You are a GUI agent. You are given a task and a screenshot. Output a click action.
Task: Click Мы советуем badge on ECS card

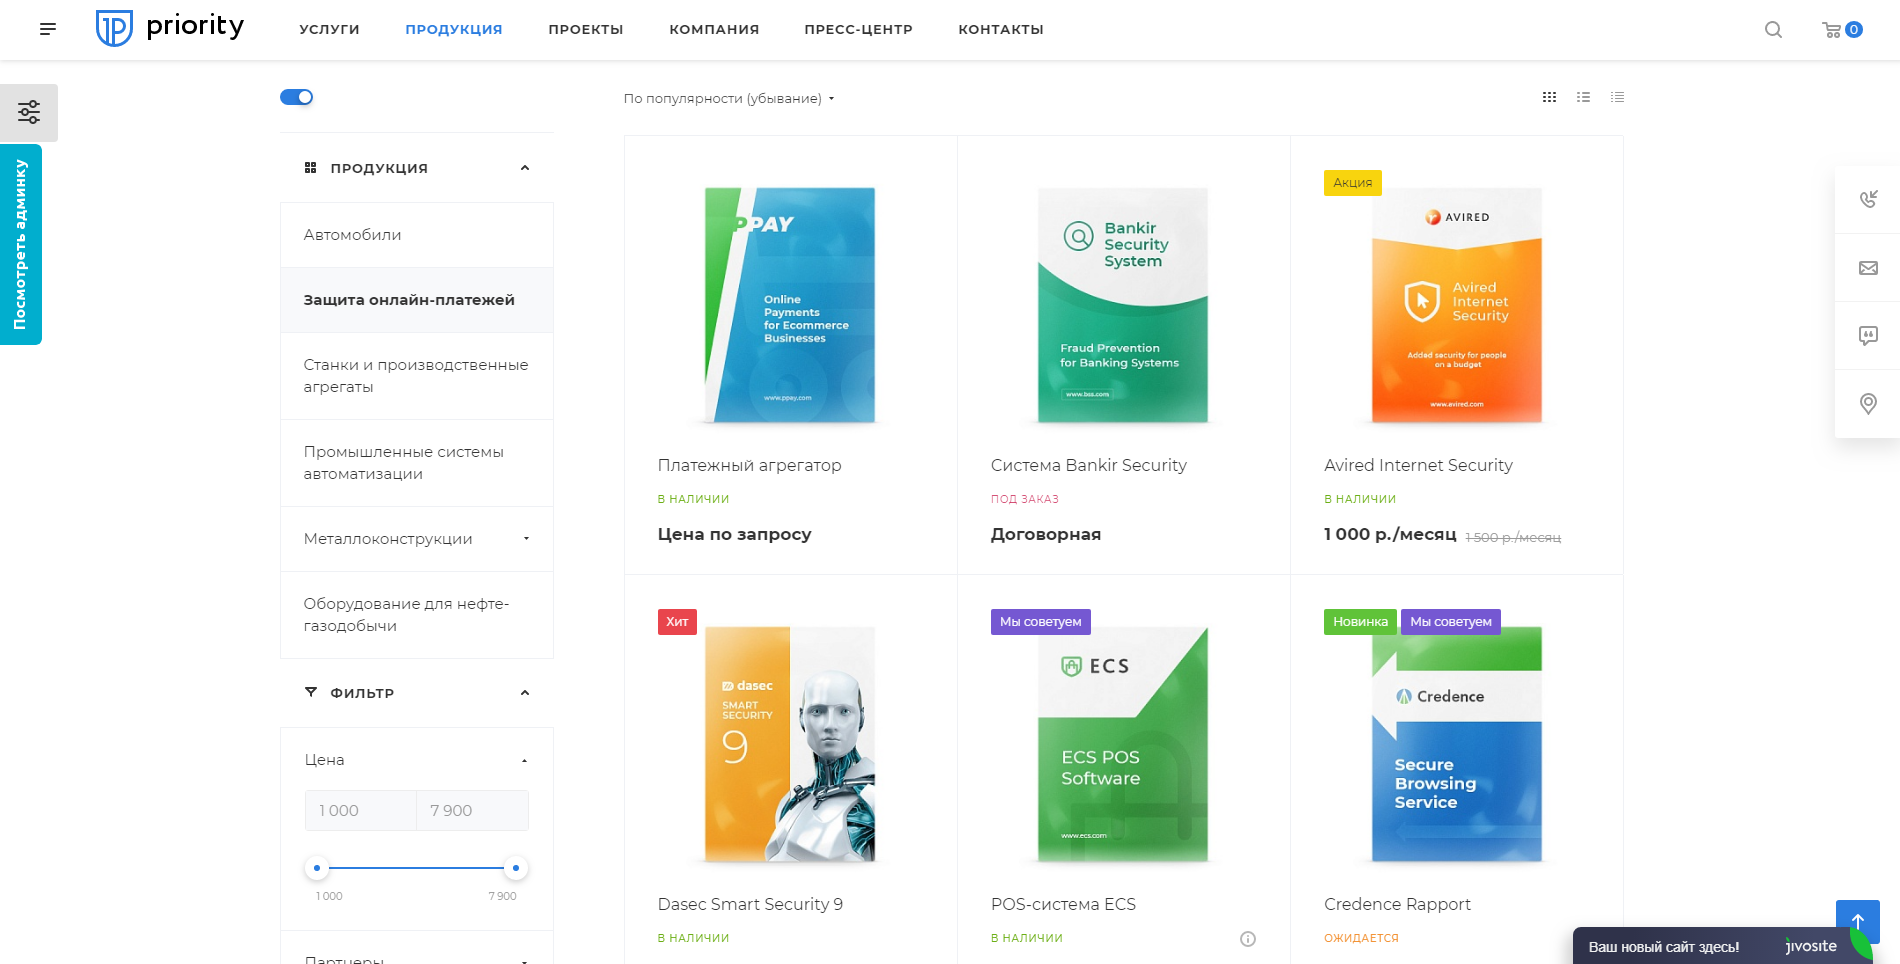1040,622
